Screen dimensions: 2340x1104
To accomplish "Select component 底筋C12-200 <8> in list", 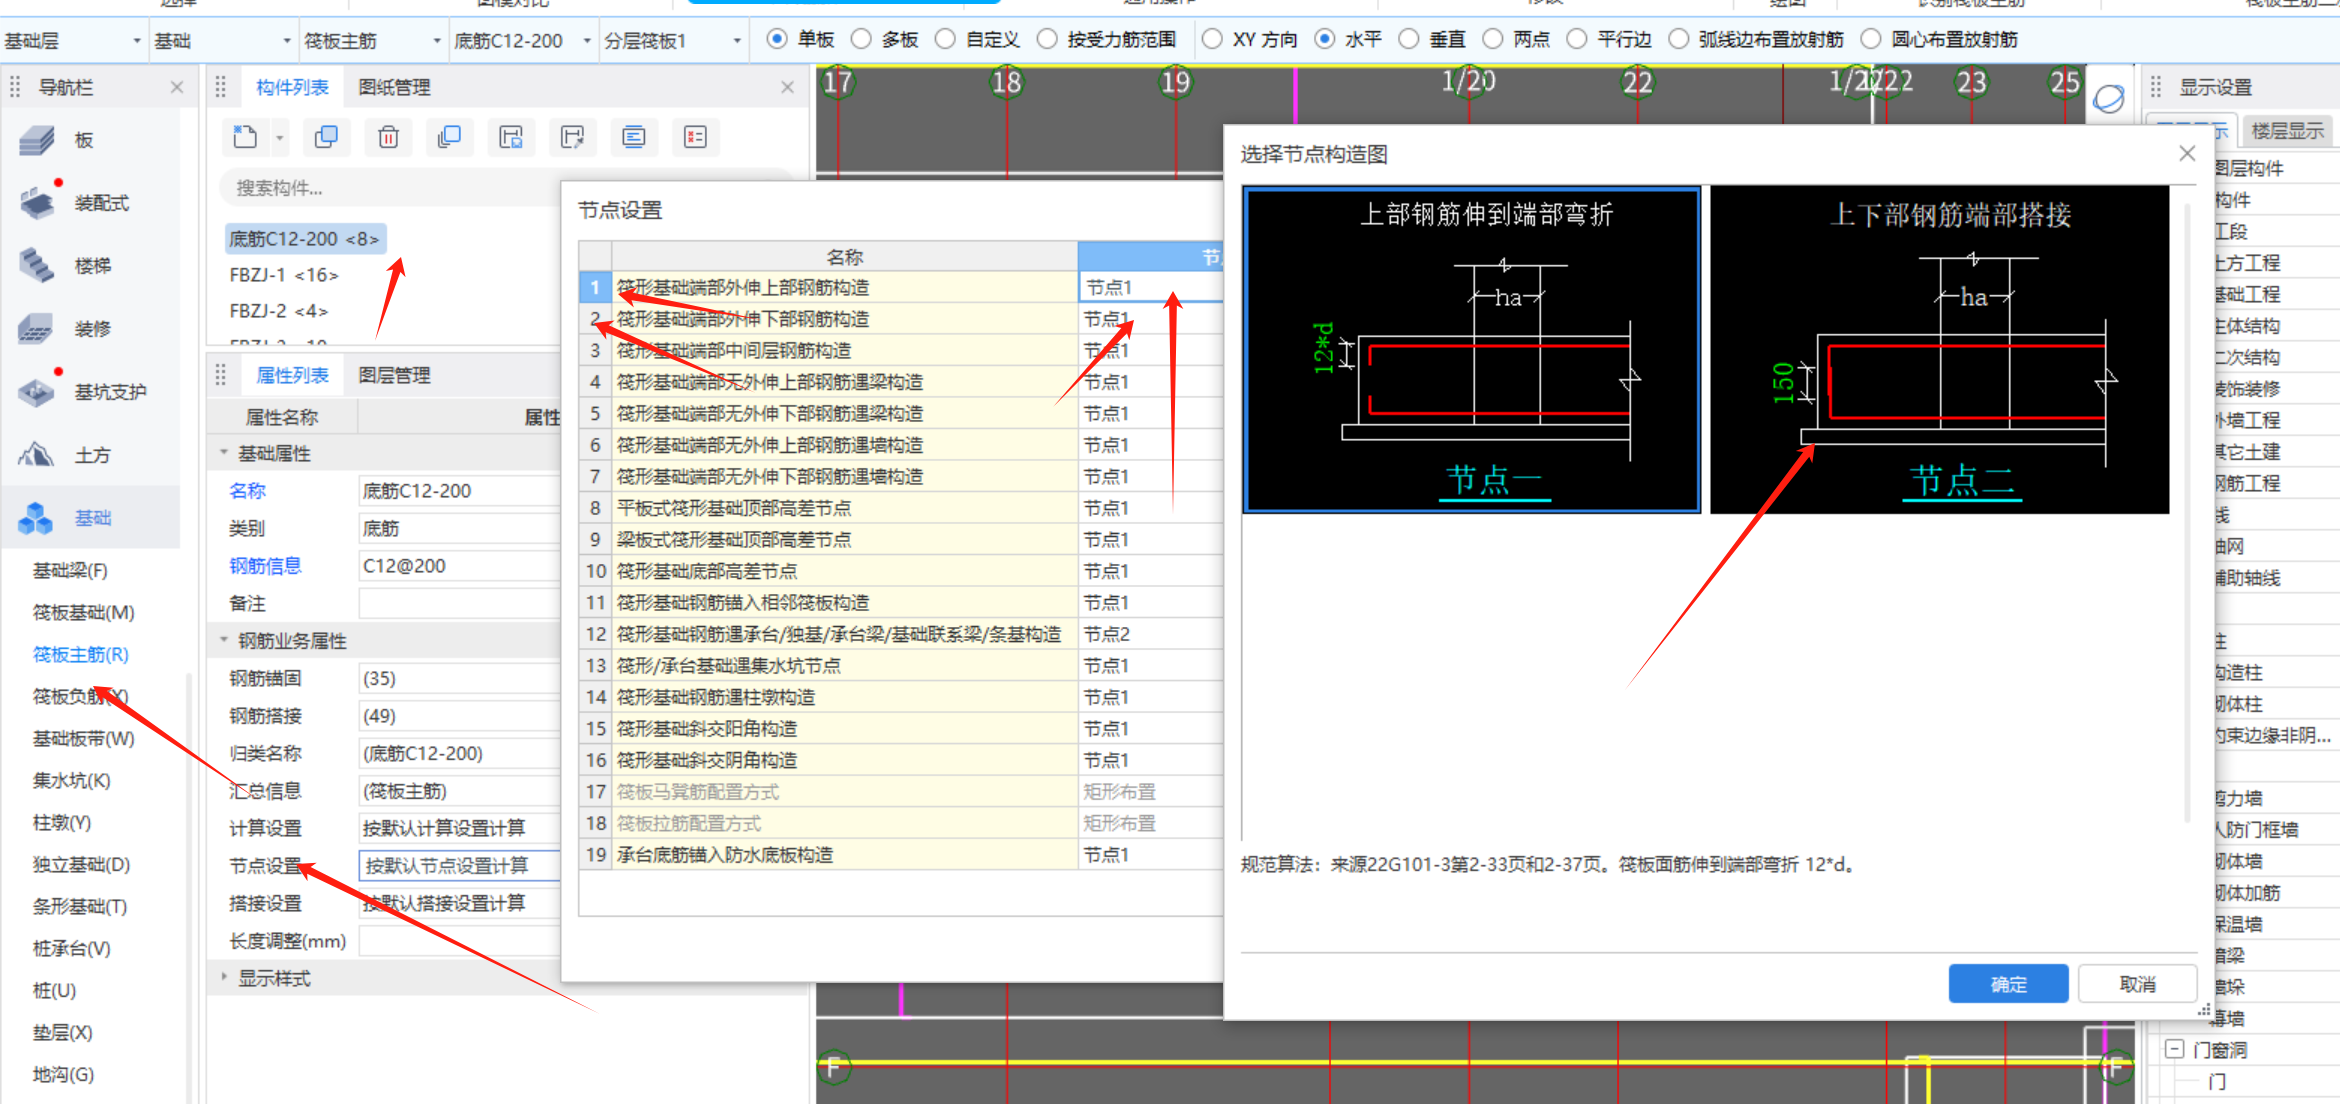I will point(305,239).
